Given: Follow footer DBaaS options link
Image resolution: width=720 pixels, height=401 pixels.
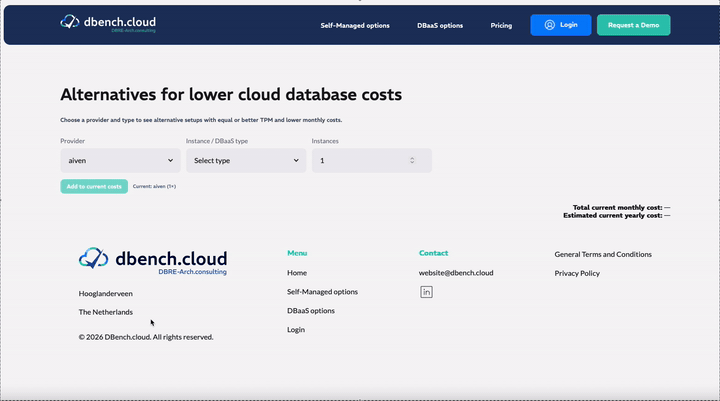Looking at the screenshot, I should pos(311,311).
